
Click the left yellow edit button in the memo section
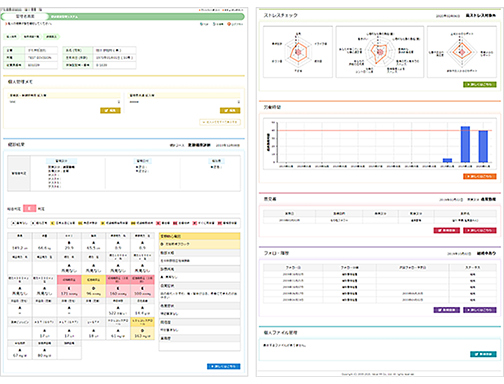click(110, 110)
